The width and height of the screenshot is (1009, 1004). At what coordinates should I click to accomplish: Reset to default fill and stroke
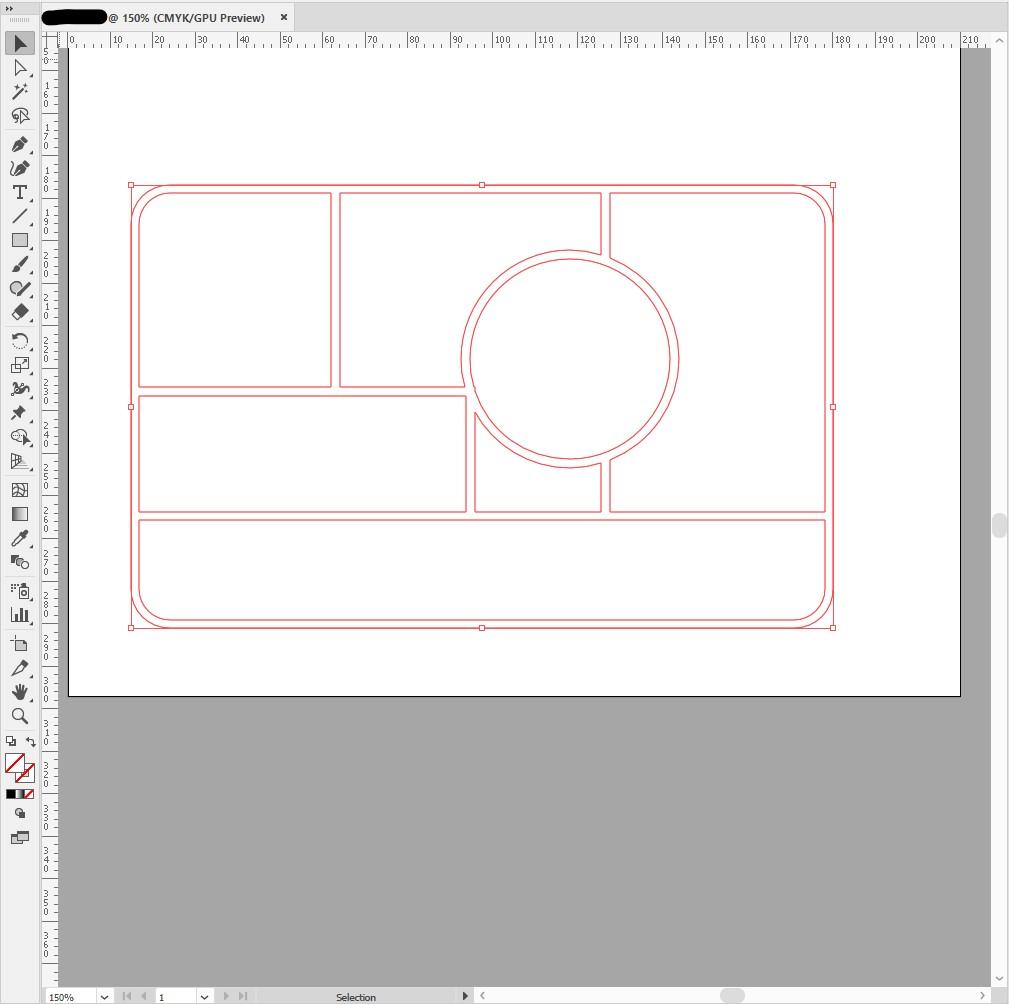(11, 741)
